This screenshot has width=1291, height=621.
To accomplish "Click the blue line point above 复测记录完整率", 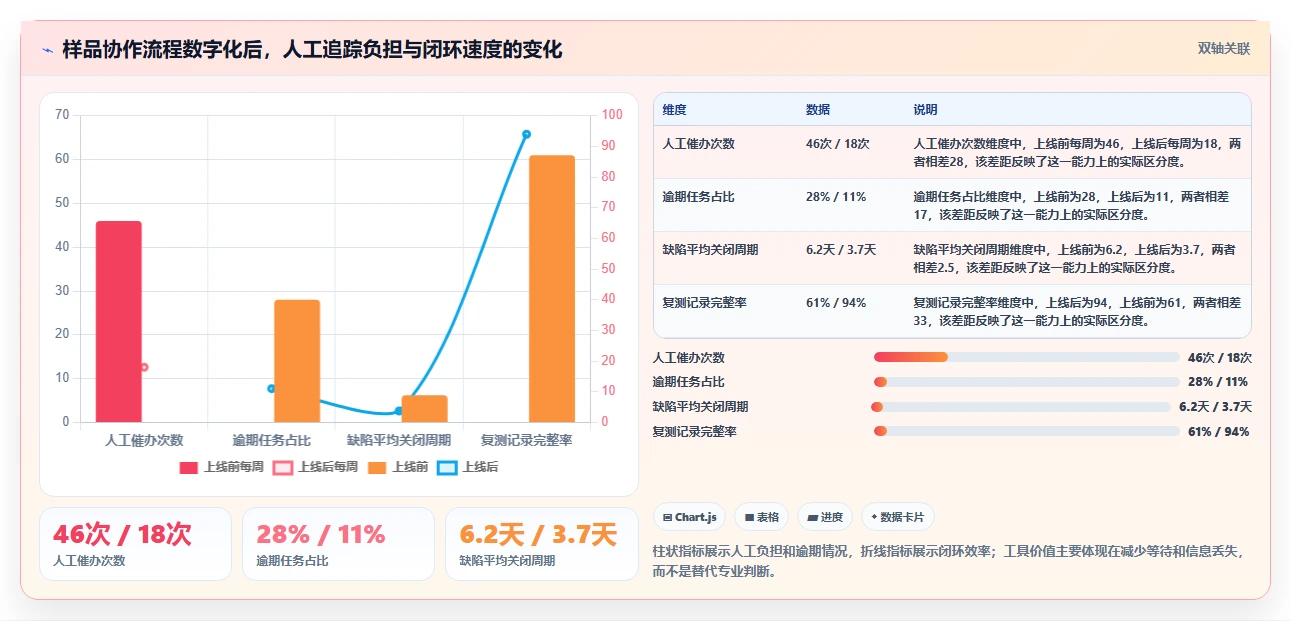I will [x=526, y=134].
